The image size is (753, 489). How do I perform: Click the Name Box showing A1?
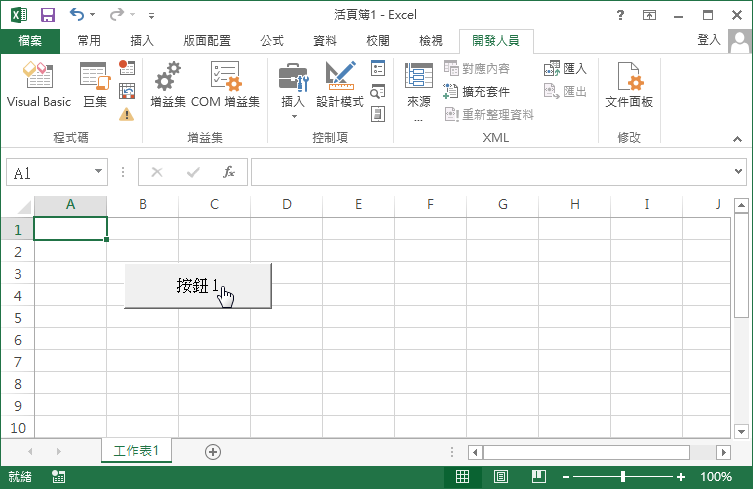click(x=49, y=172)
